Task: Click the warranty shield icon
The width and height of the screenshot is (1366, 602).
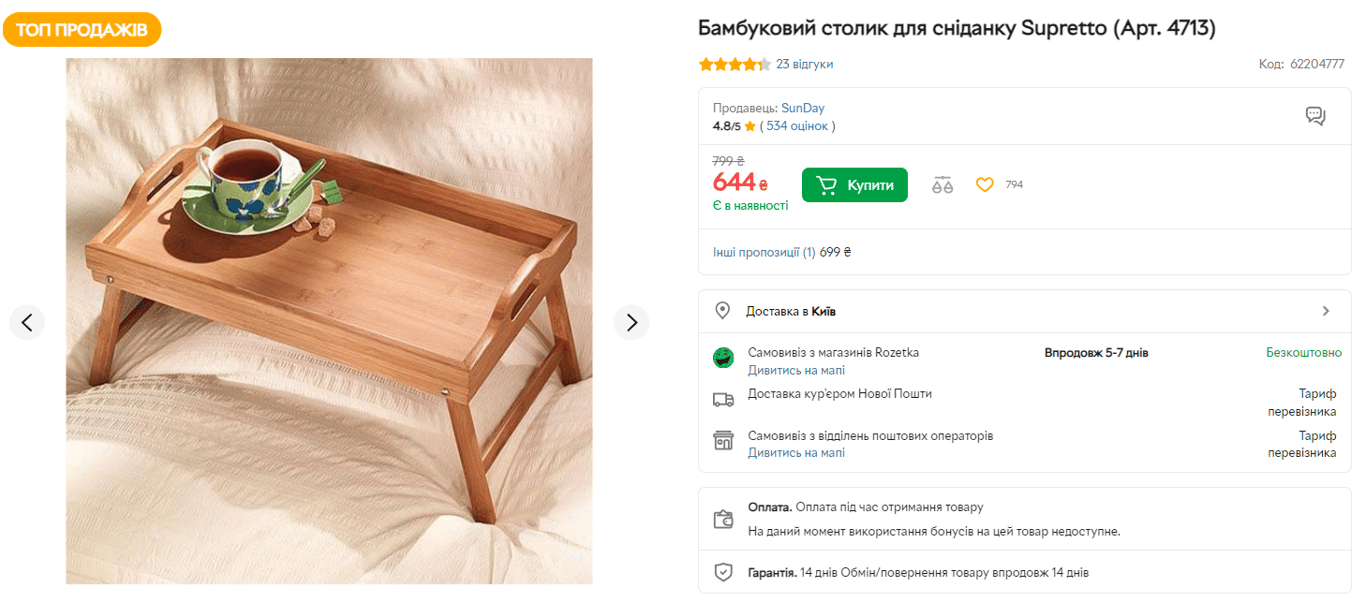Action: tap(723, 573)
